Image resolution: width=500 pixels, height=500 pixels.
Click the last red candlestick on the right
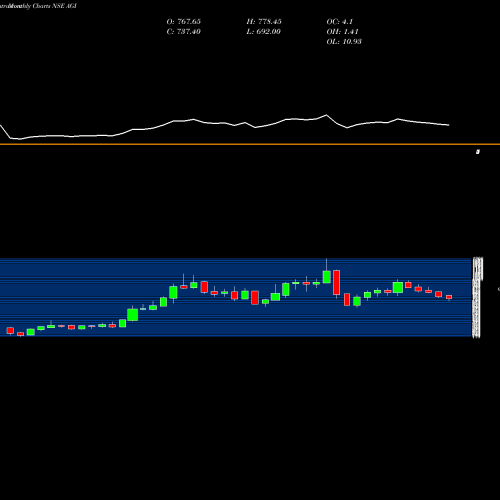[449, 297]
